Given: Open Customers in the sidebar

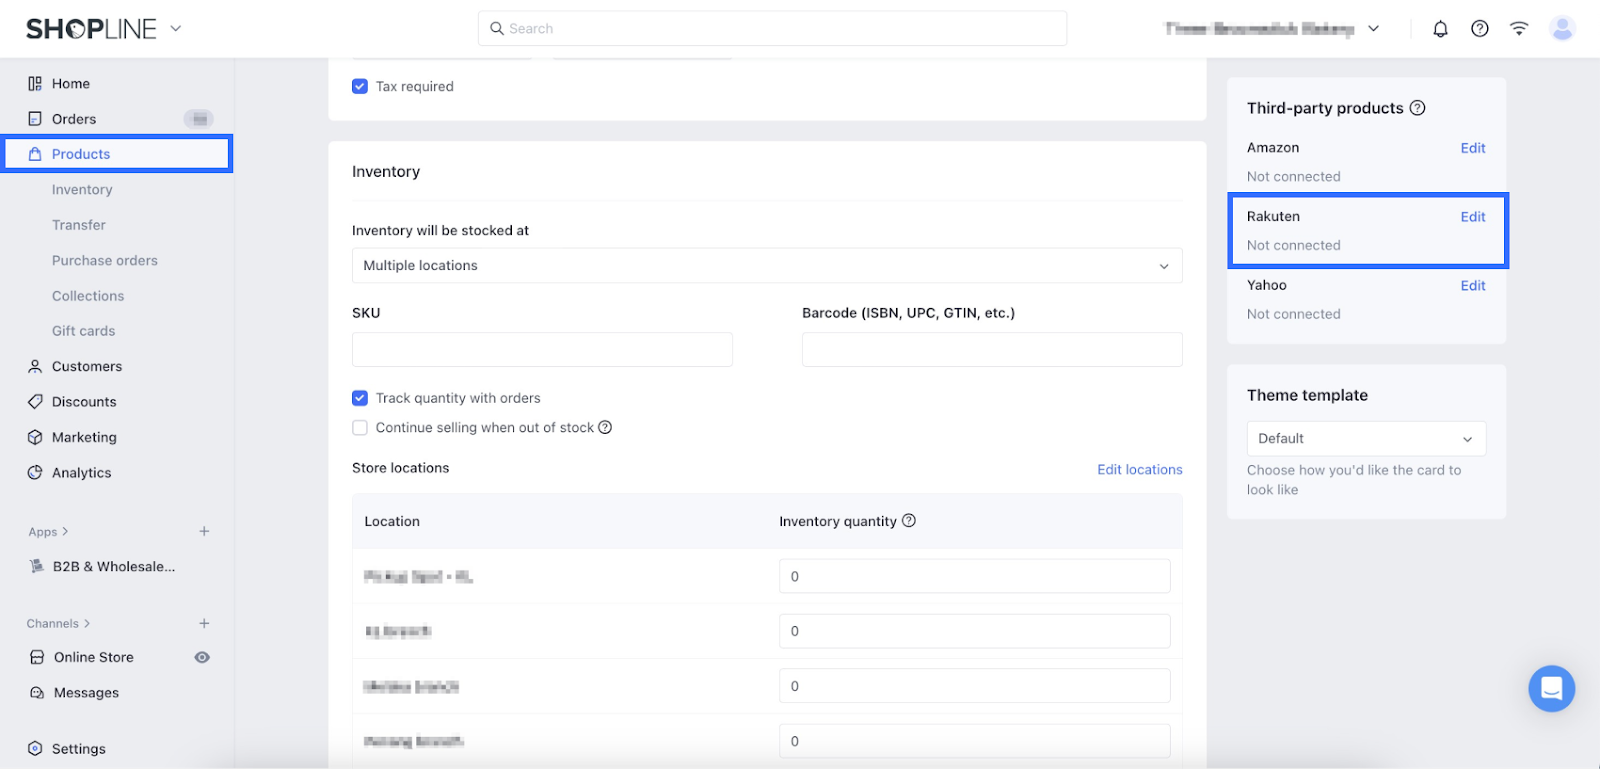Looking at the screenshot, I should (87, 367).
